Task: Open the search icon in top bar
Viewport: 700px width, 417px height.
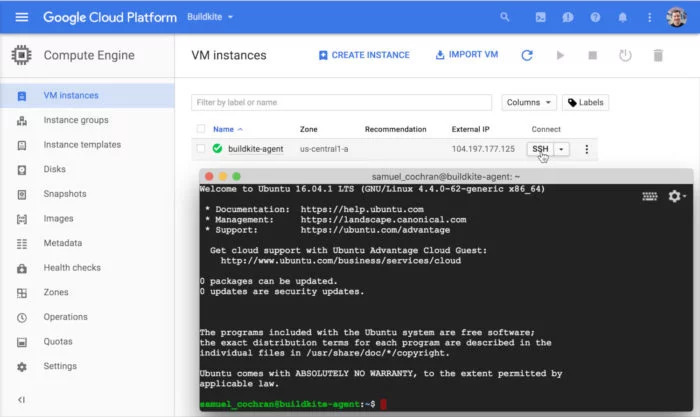Action: (504, 17)
